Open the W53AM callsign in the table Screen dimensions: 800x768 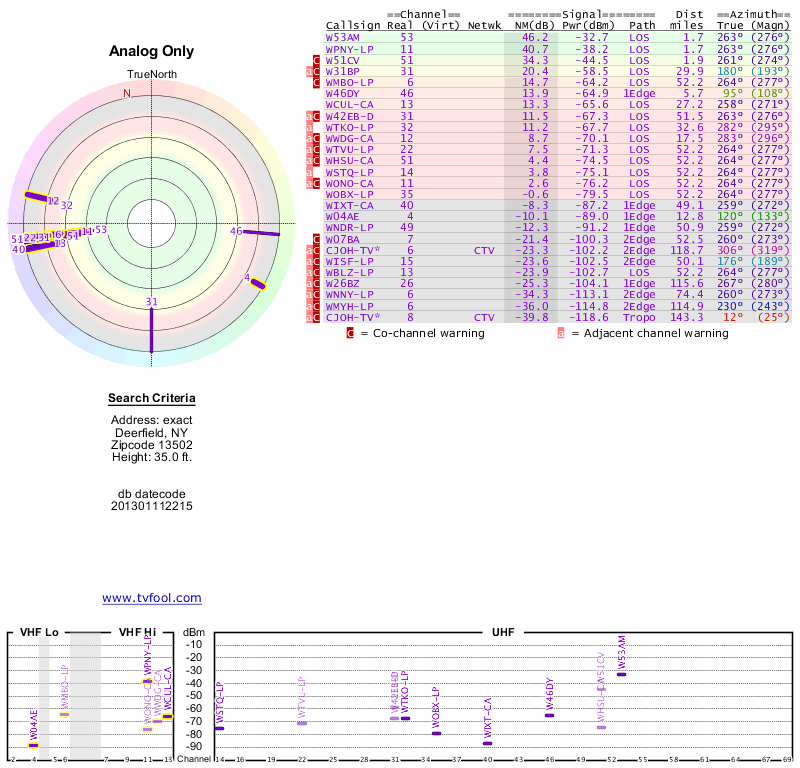coord(342,37)
